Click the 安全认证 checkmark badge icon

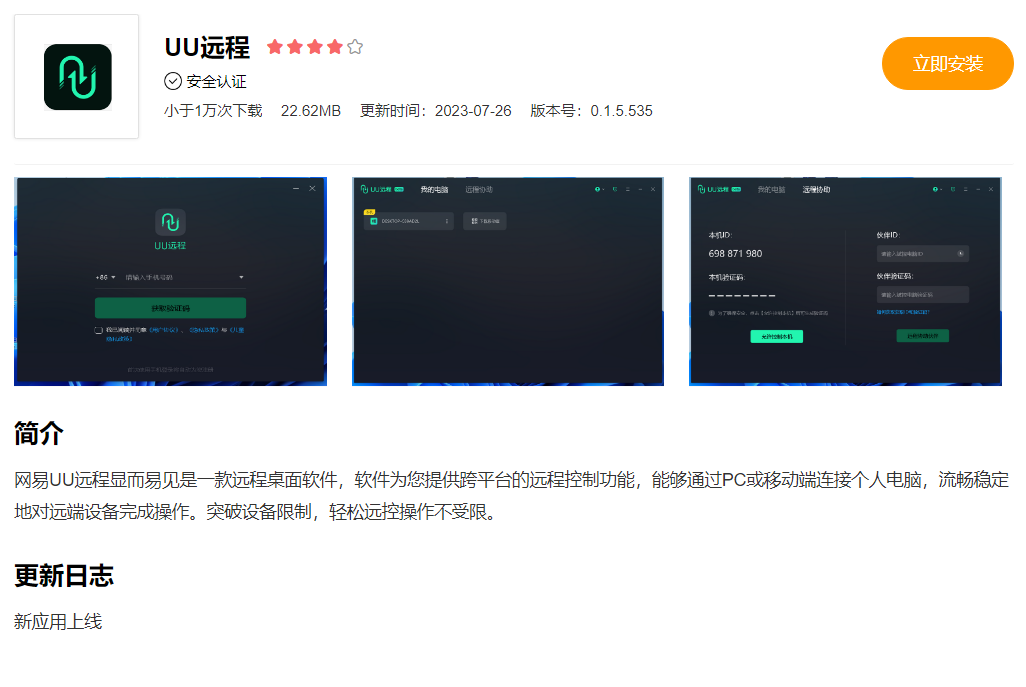173,81
